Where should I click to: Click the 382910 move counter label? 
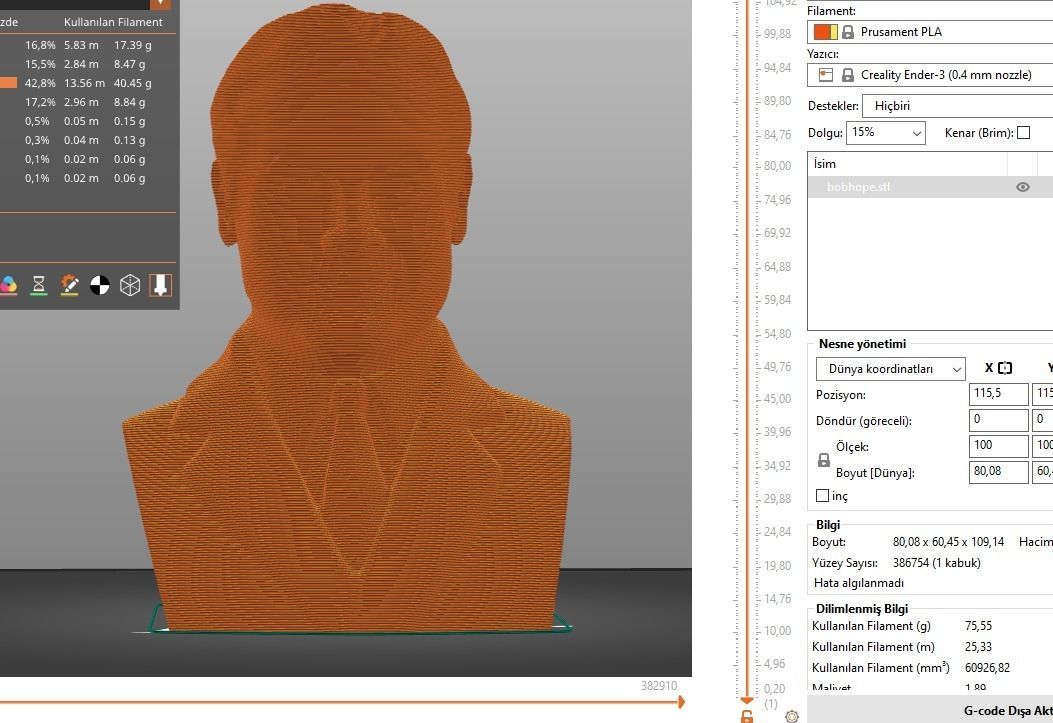[x=659, y=685]
